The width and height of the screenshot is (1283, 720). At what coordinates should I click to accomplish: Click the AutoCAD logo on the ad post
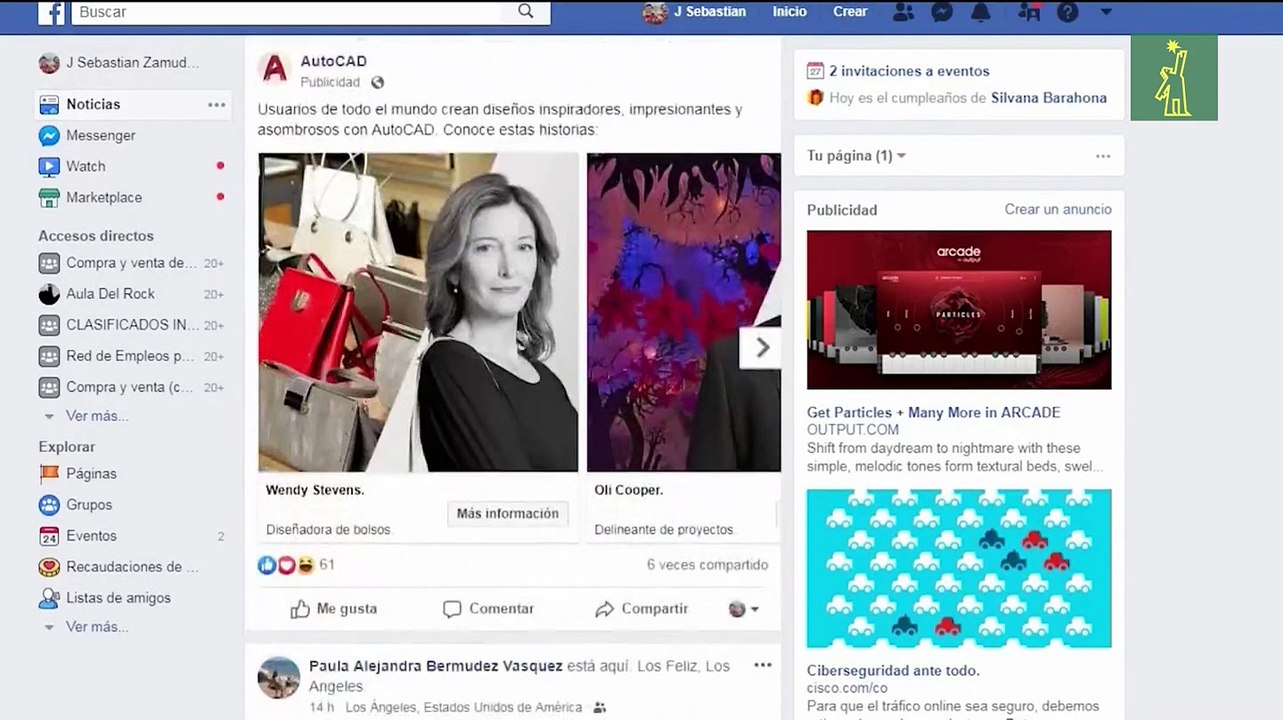coord(274,70)
